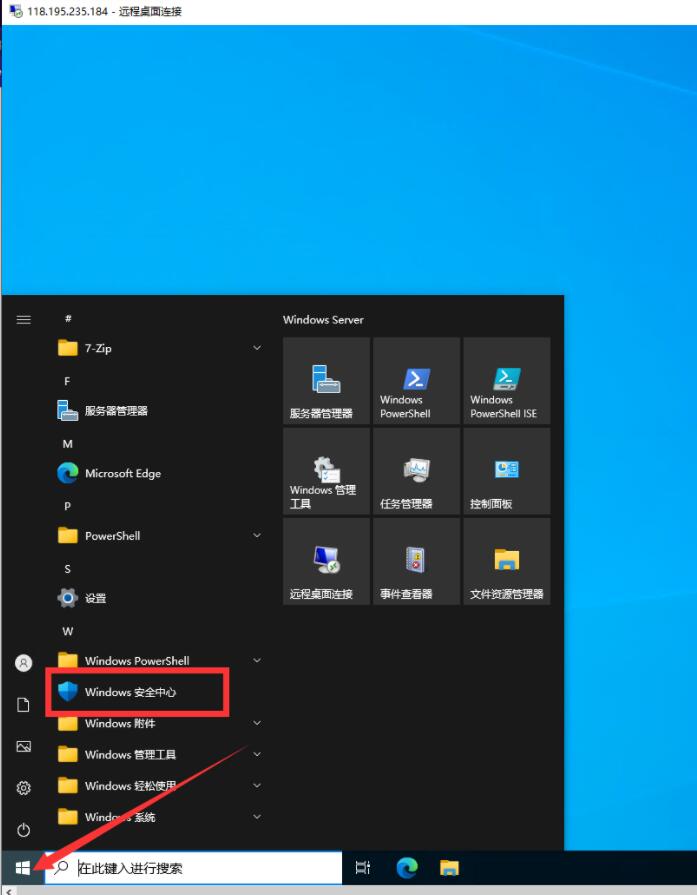697x895 pixels.
Task: Open Documents icon in Start sidebar
Action: [x=23, y=705]
